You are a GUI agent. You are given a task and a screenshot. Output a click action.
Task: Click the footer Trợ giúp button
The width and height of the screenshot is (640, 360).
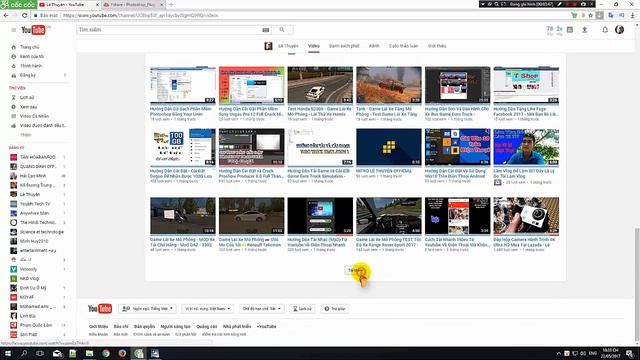point(335,309)
